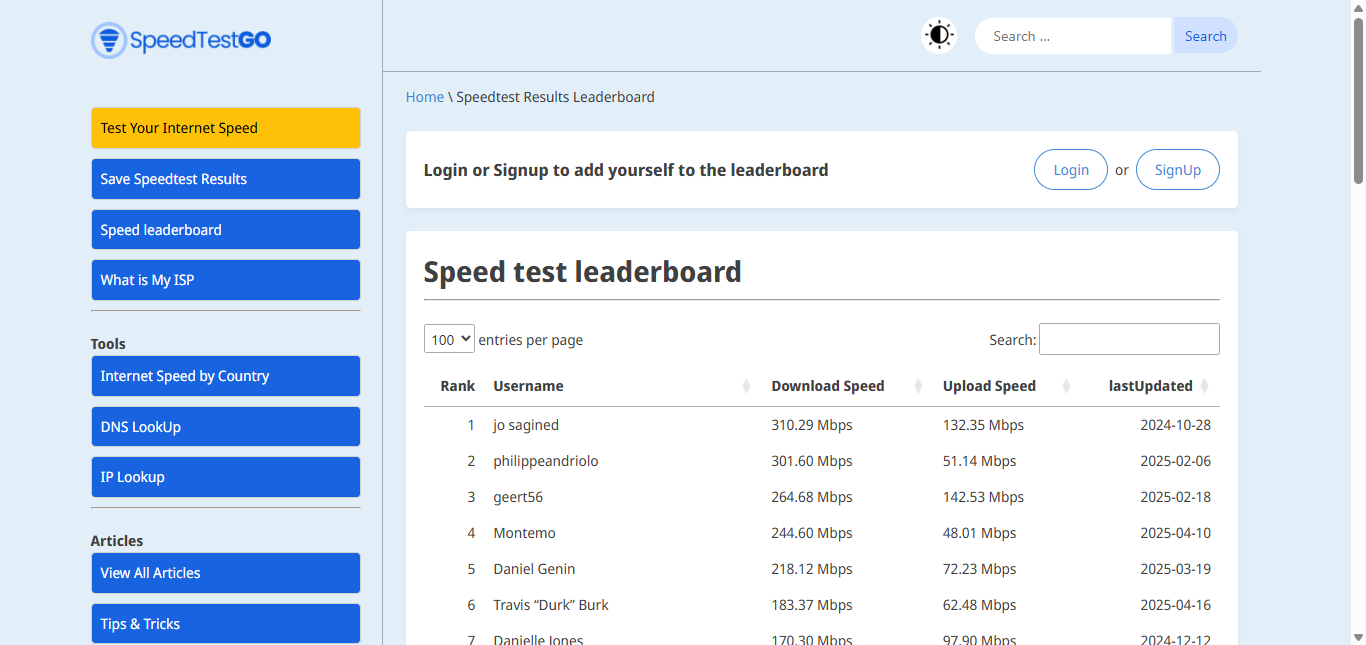Sort by Upload Speed column arrows
The height and width of the screenshot is (645, 1366).
pos(1066,386)
